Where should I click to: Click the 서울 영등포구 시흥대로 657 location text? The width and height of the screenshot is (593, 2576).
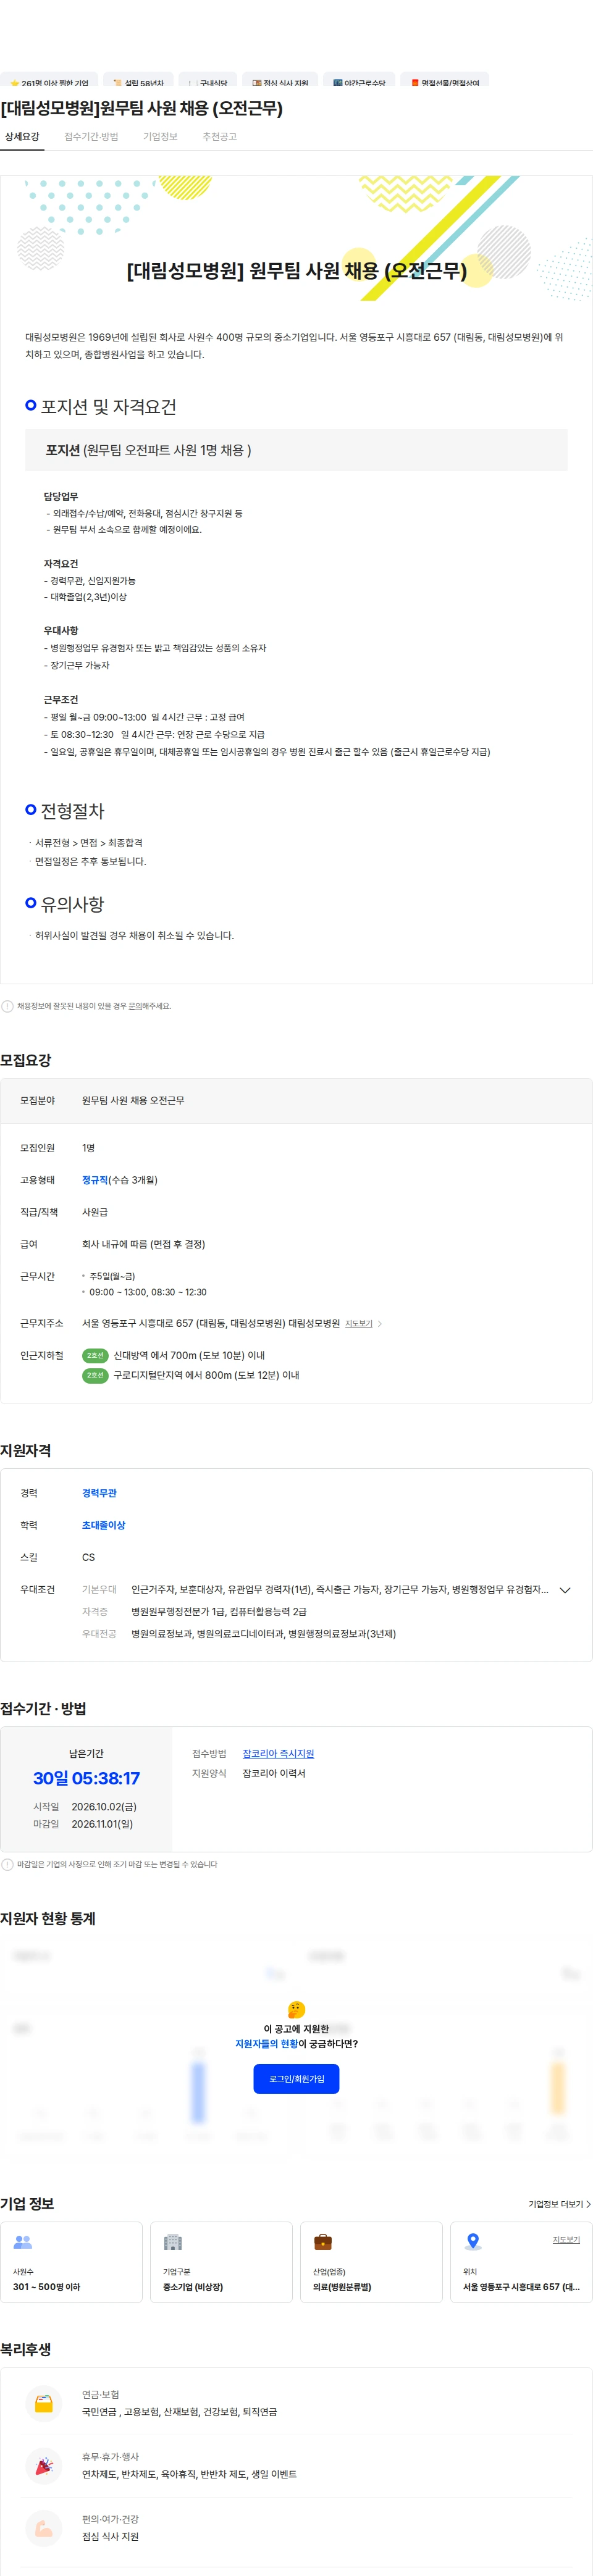tap(521, 2286)
